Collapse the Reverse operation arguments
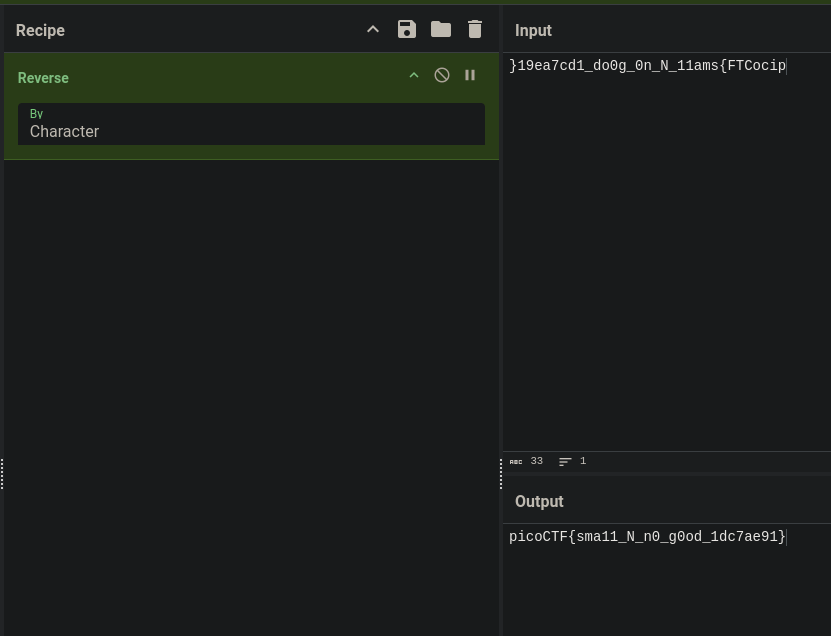This screenshot has width=831, height=636. 414,75
